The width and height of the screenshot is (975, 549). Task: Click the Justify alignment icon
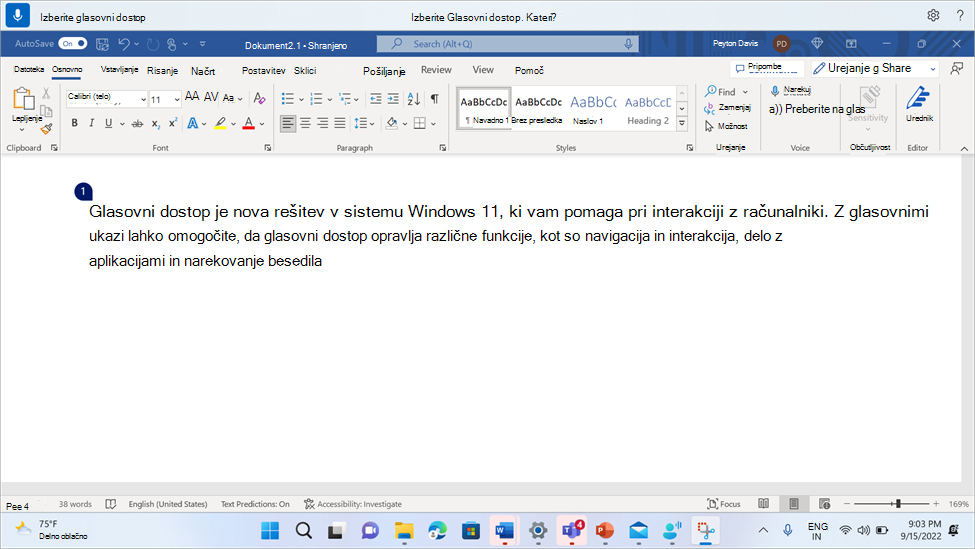[x=340, y=123]
